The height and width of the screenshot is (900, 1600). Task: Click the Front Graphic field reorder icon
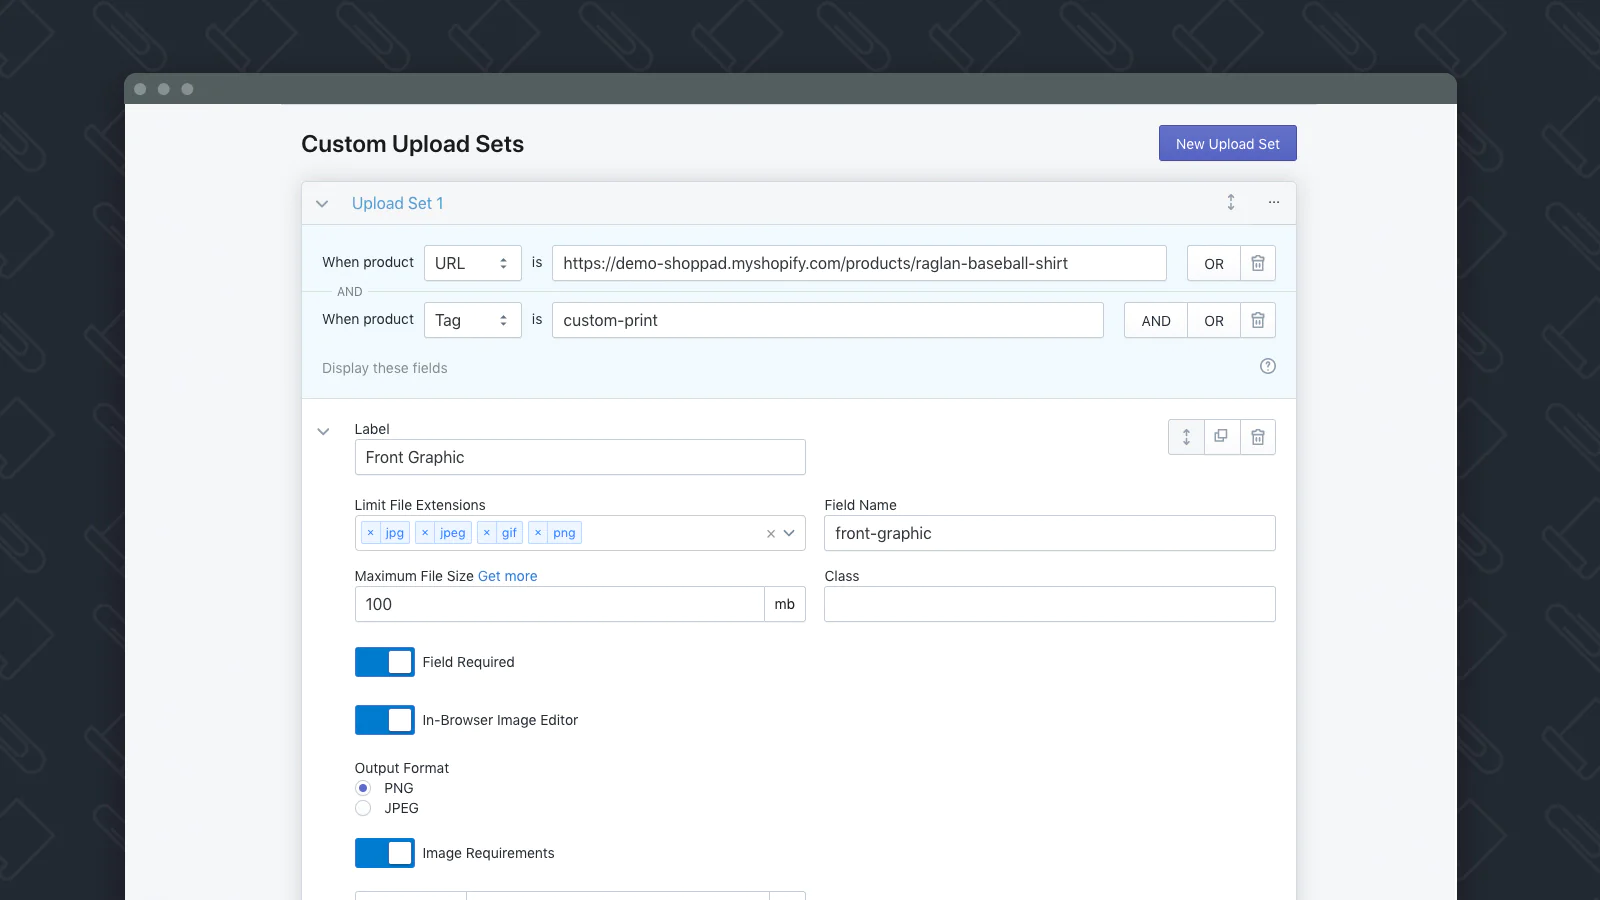coord(1186,437)
